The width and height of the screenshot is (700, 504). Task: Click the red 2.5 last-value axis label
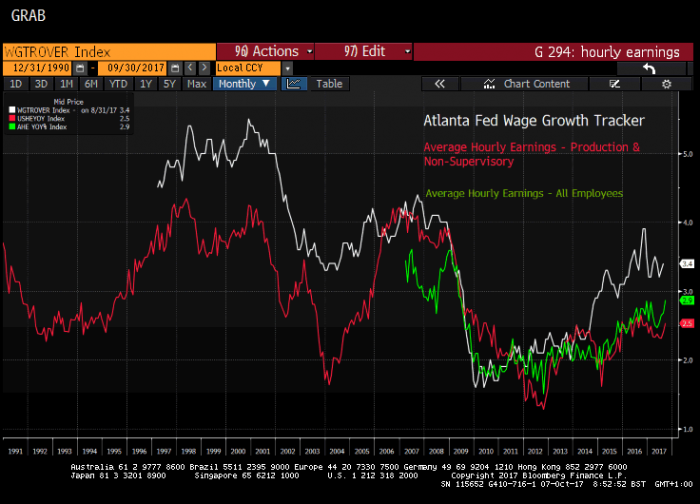pyautogui.click(x=687, y=323)
